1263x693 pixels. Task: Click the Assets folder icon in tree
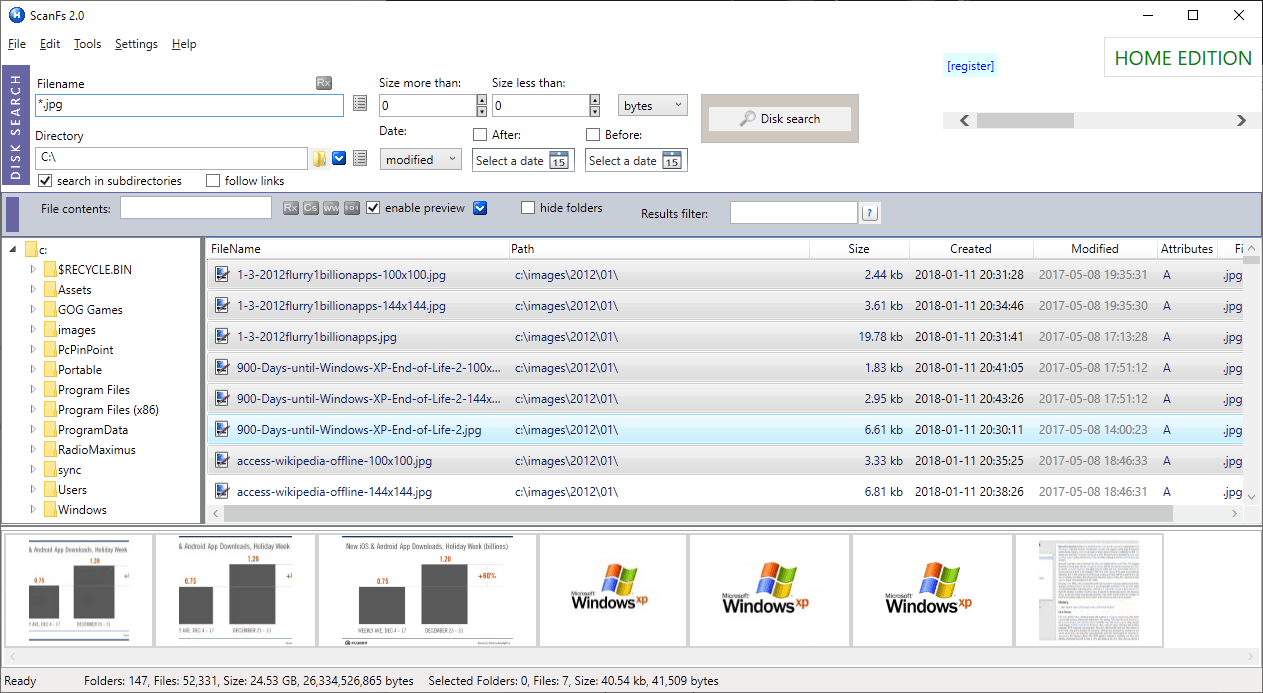point(49,290)
